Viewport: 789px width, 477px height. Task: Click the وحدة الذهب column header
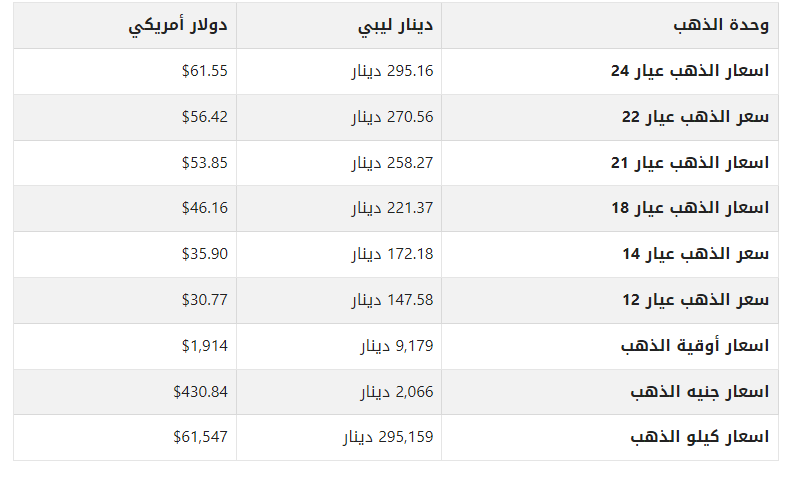pos(721,25)
